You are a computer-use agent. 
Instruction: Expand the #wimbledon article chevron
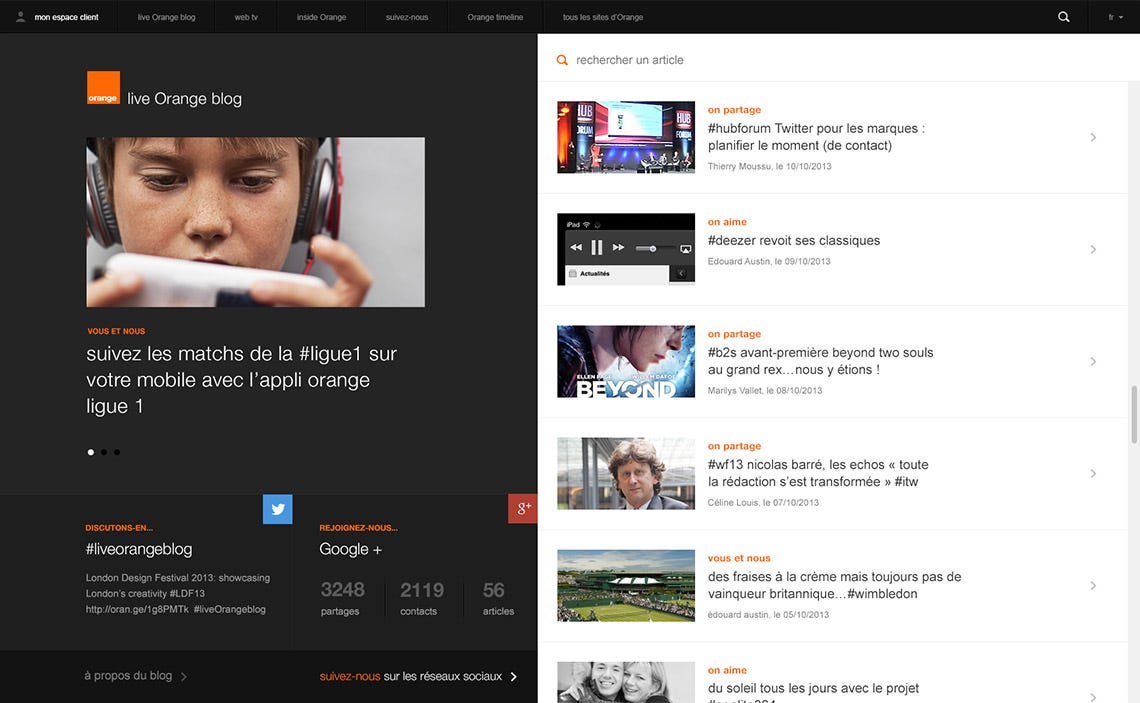point(1093,585)
